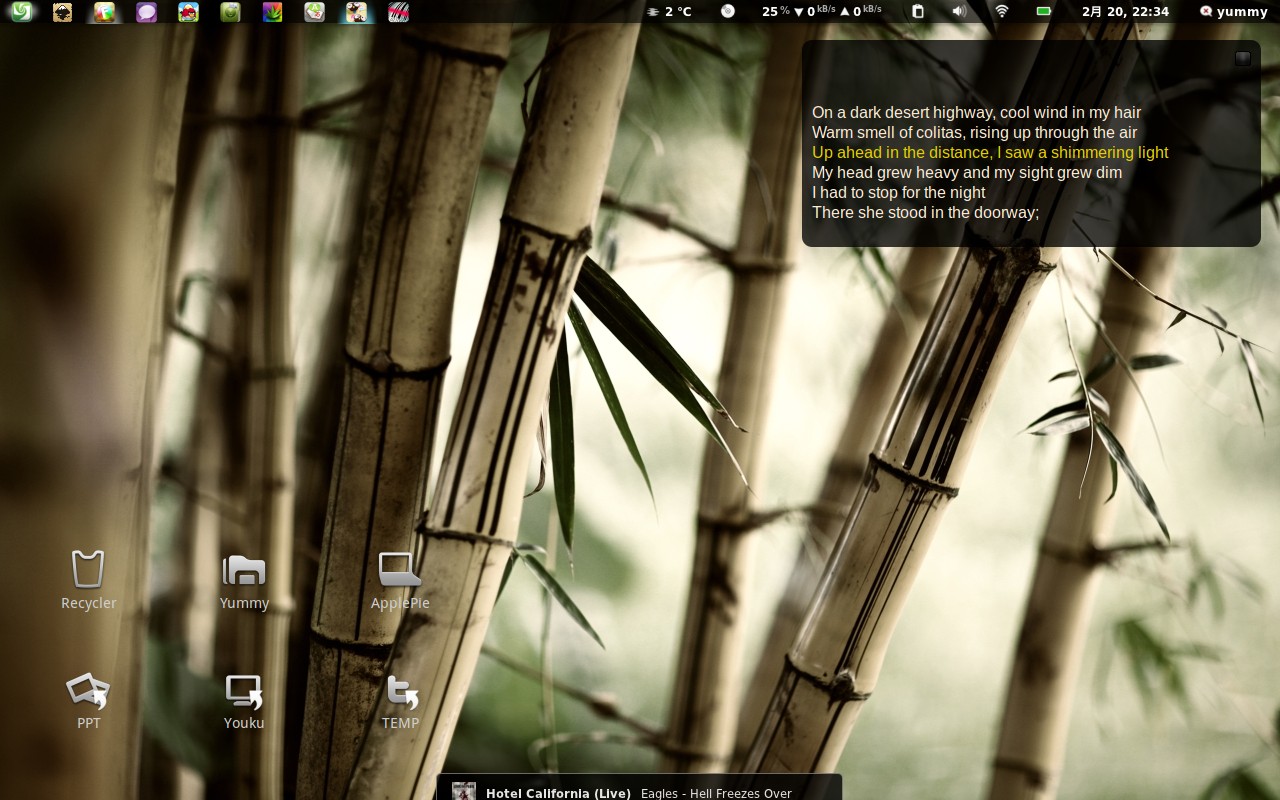Click lyric 'My head grew heavy'
1280x800 pixels.
[x=967, y=172]
